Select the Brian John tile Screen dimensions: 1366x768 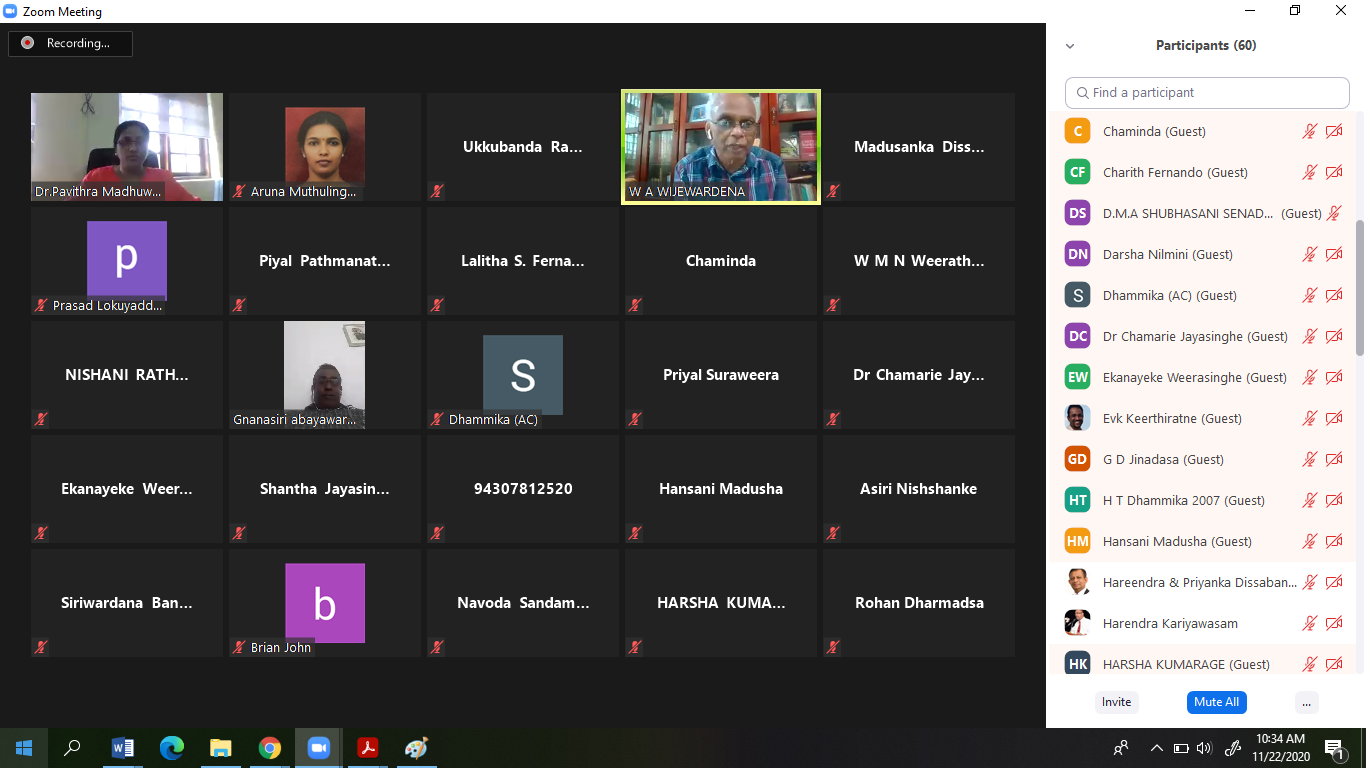click(325, 603)
